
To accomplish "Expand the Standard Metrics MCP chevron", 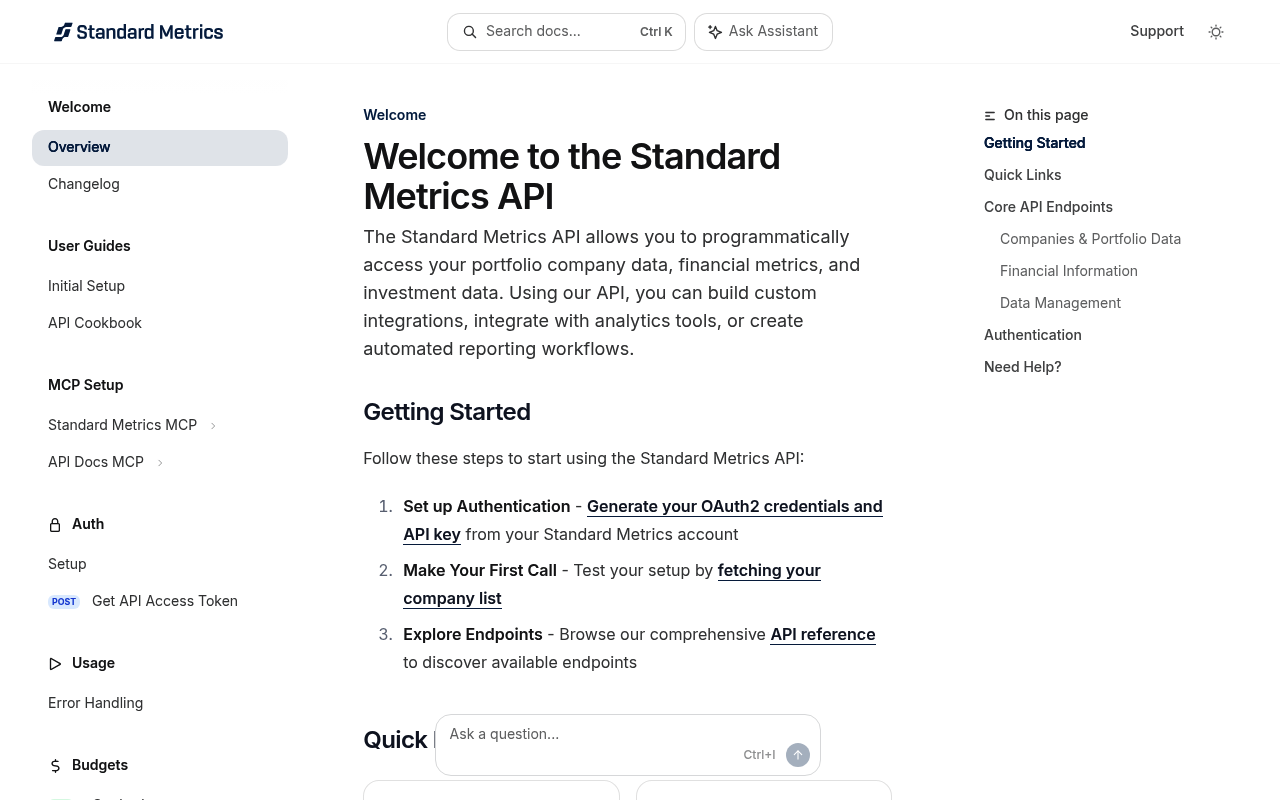I will point(213,426).
